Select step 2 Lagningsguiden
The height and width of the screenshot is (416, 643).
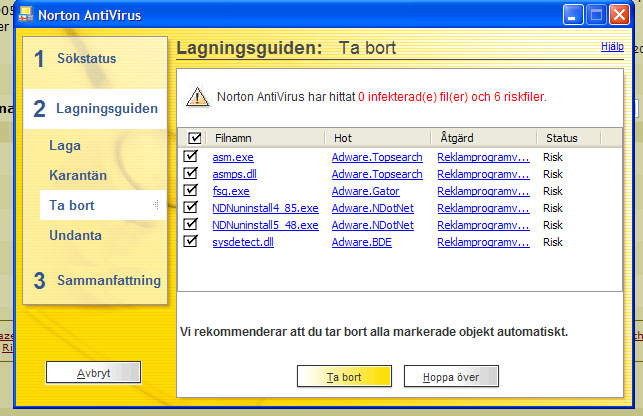[x=95, y=109]
